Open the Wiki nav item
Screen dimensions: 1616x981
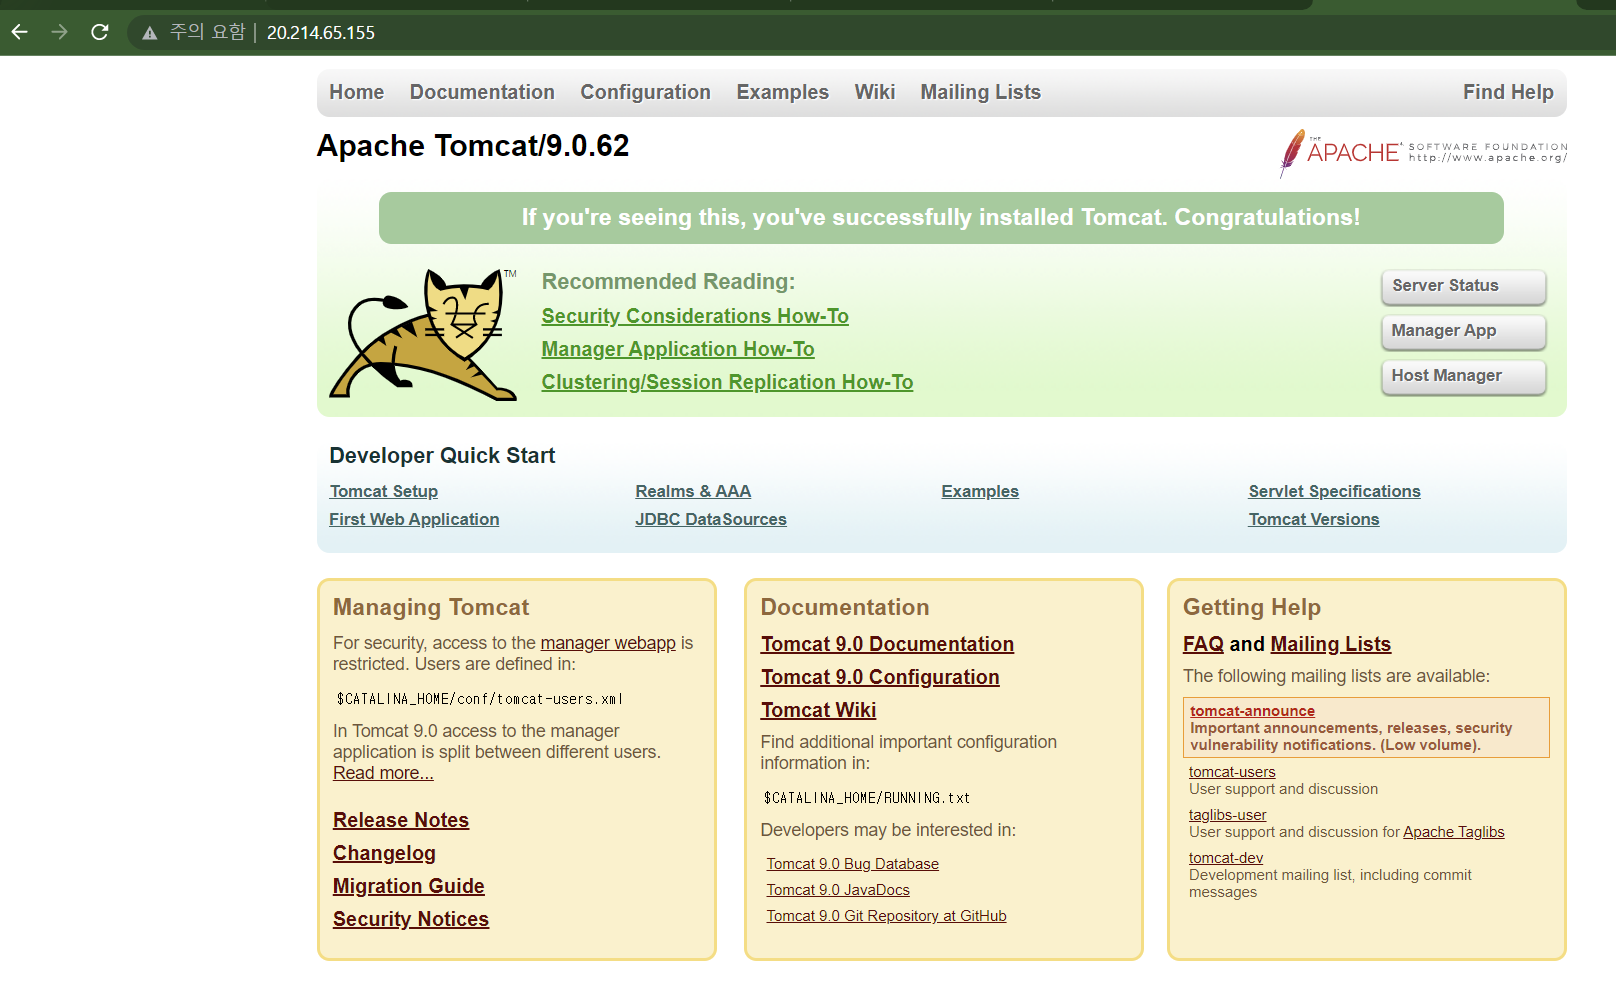pyautogui.click(x=875, y=92)
